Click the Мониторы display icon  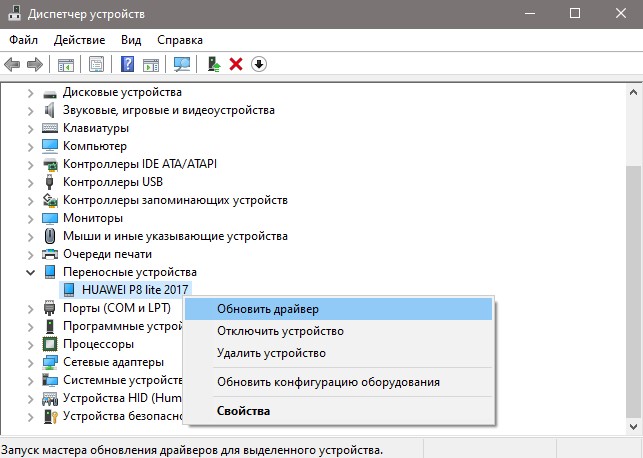coord(50,218)
